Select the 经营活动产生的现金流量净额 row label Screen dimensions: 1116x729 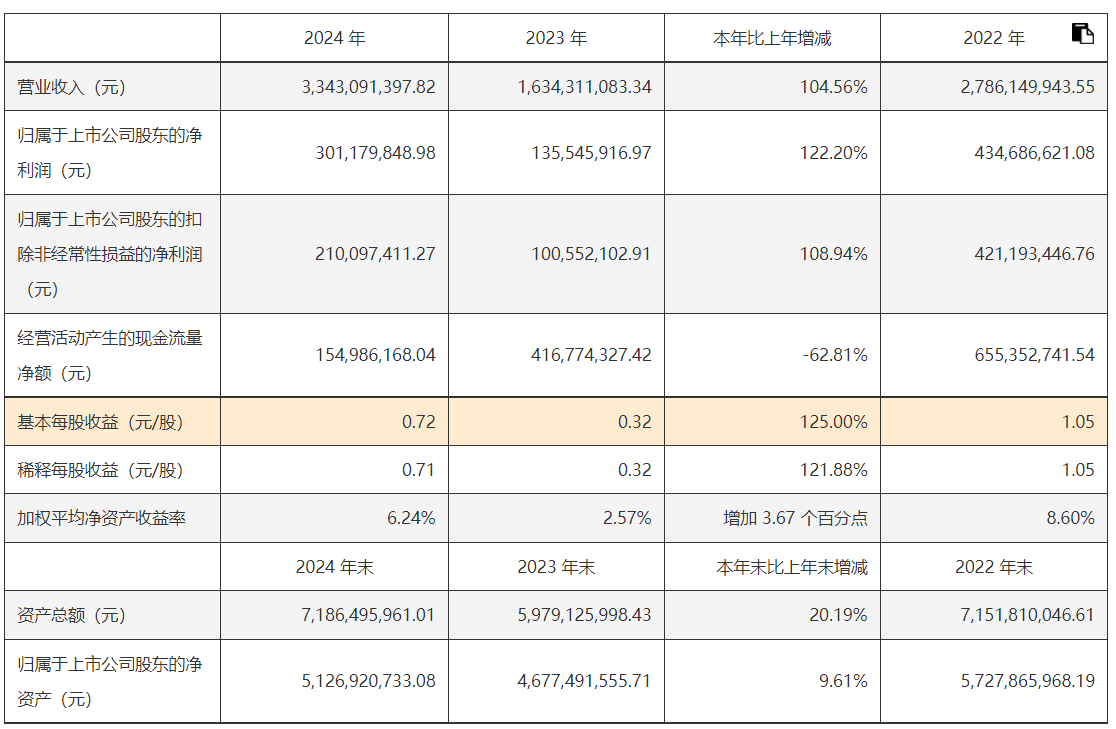110,355
